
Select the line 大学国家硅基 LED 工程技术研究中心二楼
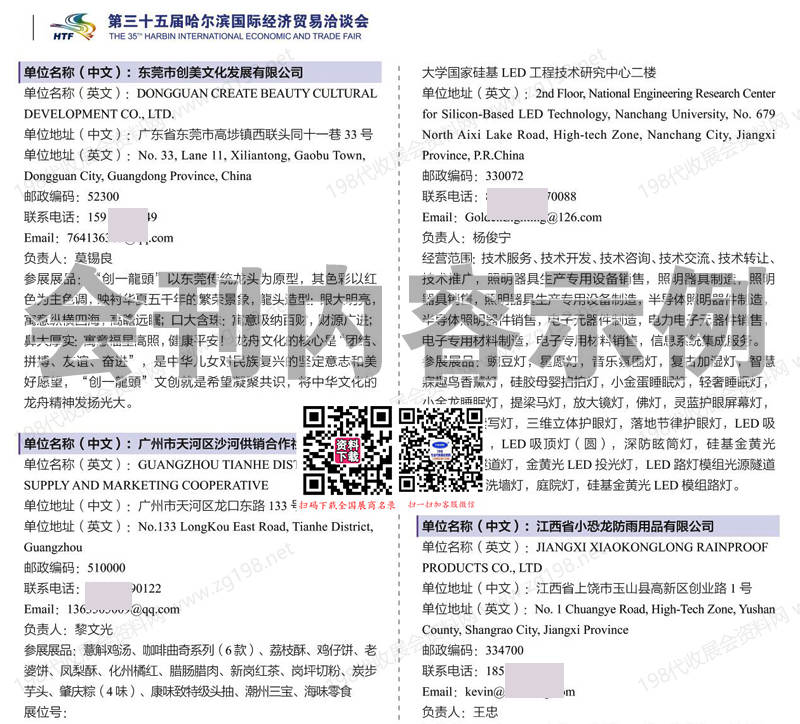[539, 72]
